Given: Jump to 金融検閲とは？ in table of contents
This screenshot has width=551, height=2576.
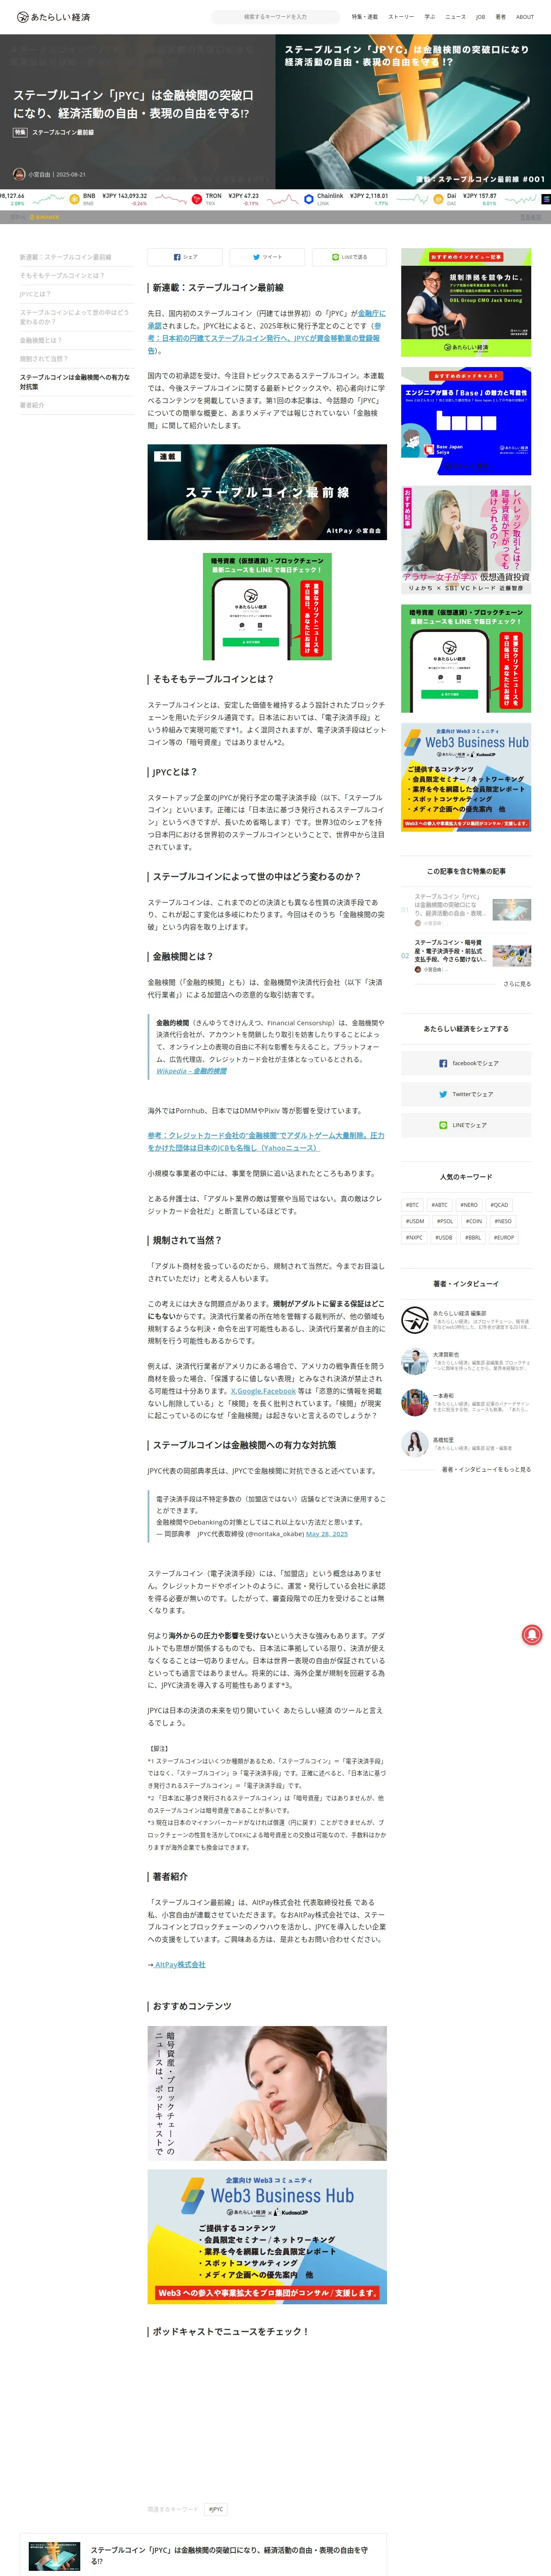Looking at the screenshot, I should pos(41,340).
